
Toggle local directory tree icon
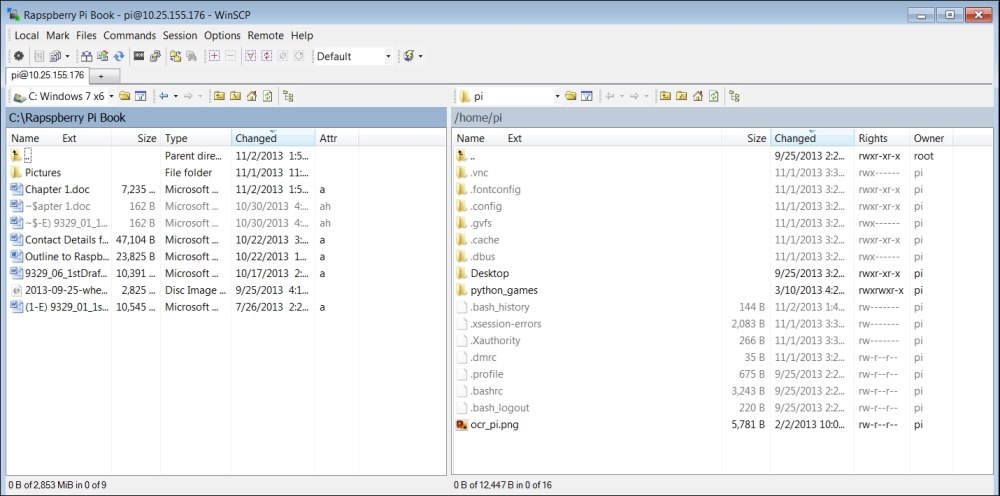click(x=288, y=96)
